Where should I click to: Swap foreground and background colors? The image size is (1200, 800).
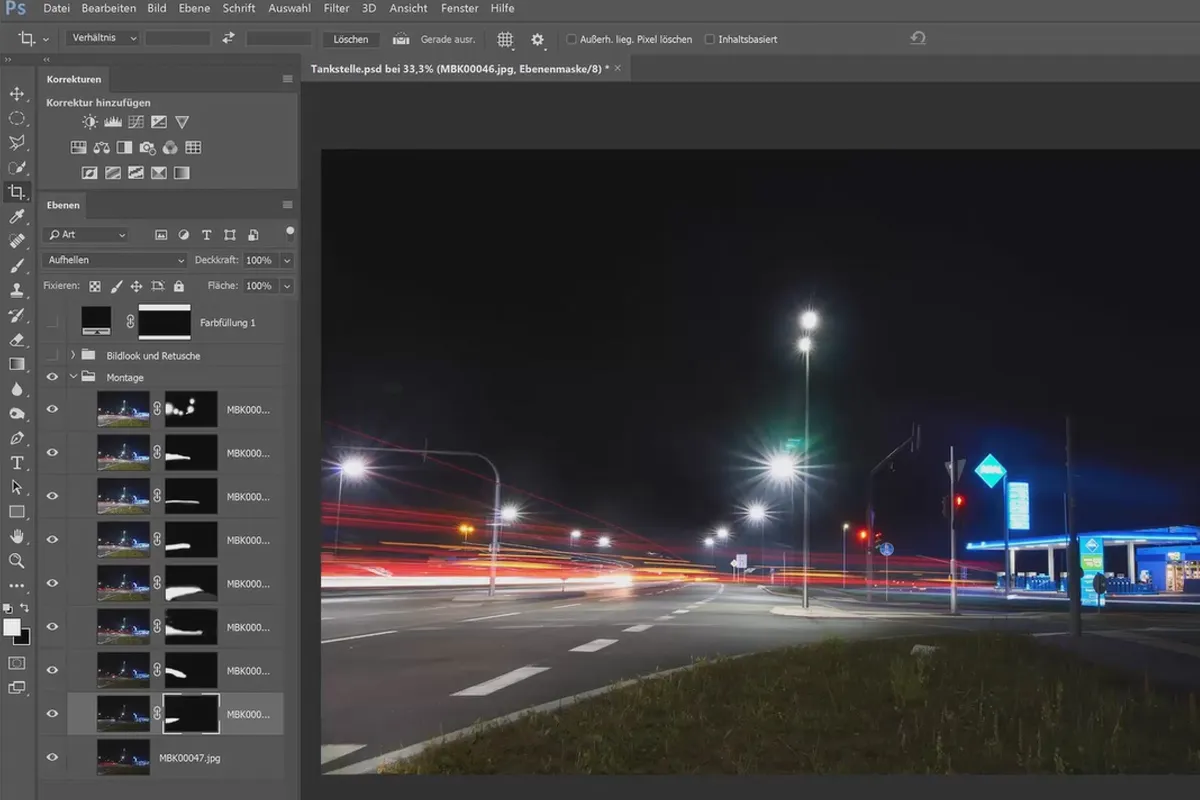tap(26, 607)
